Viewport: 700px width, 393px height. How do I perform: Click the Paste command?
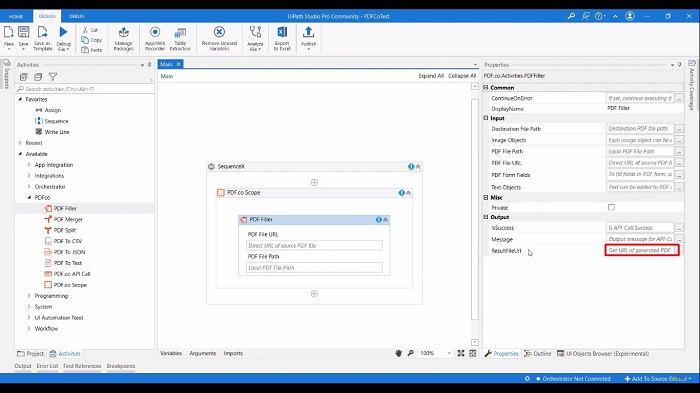(x=92, y=50)
